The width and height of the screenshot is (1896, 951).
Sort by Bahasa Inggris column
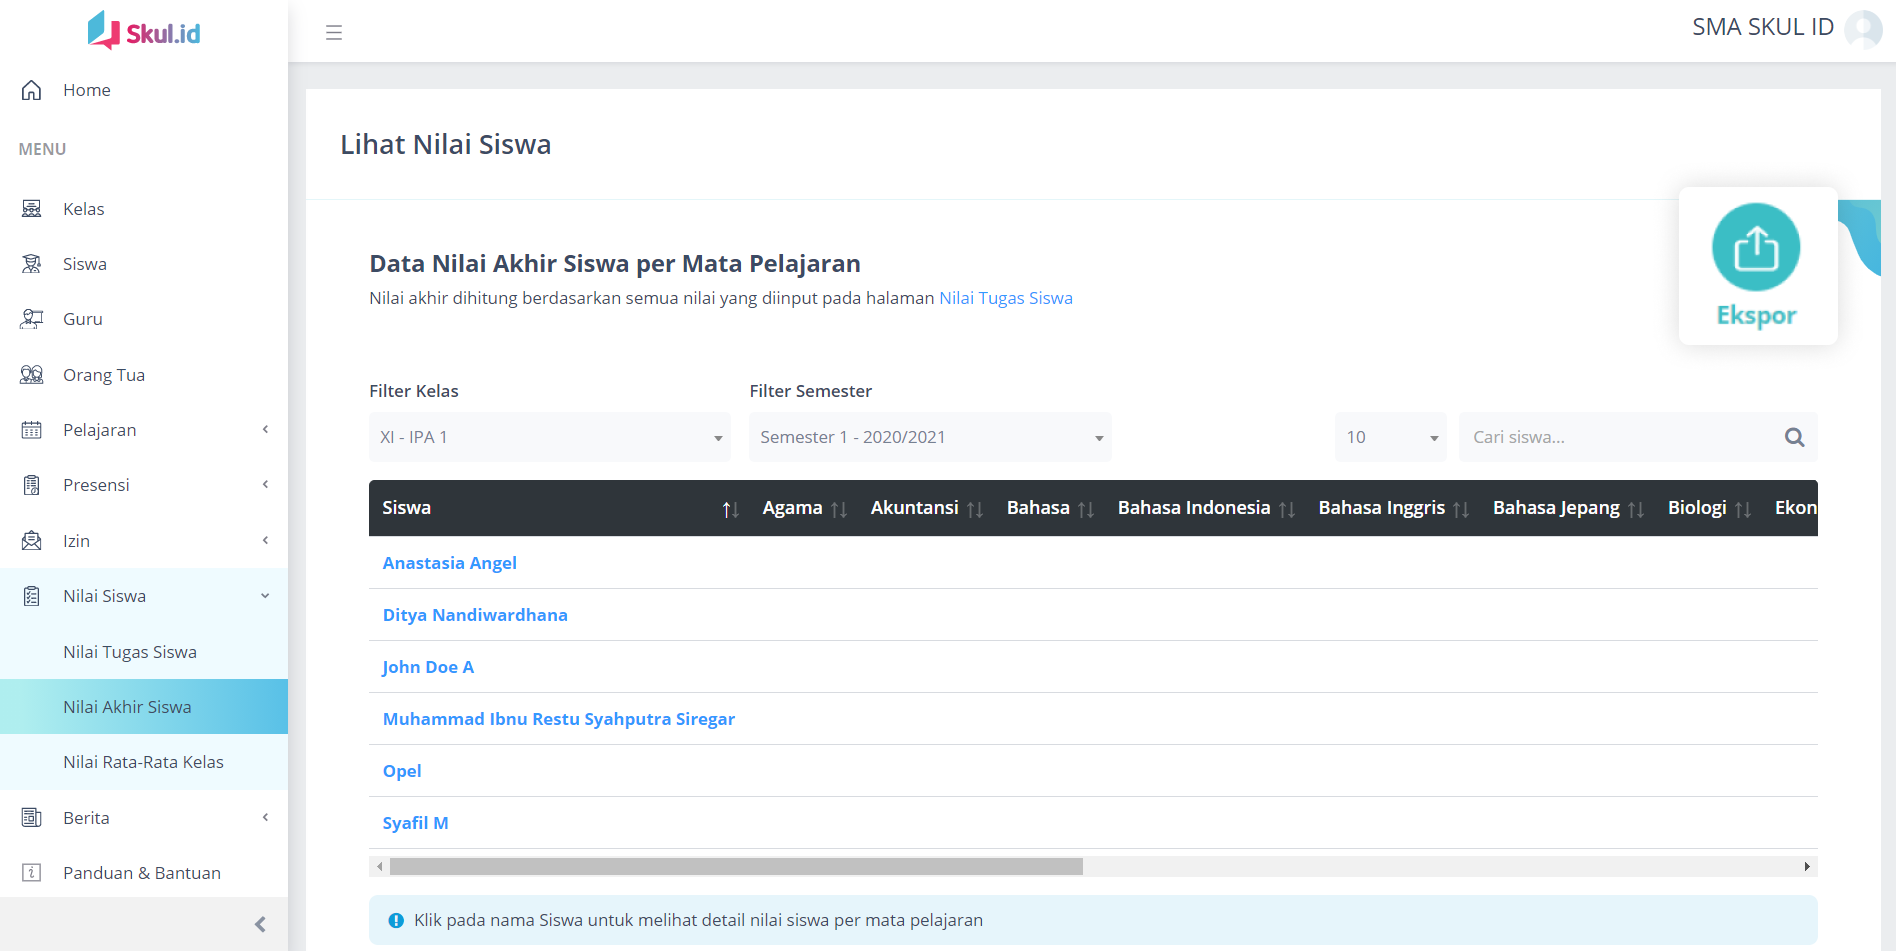(1460, 509)
